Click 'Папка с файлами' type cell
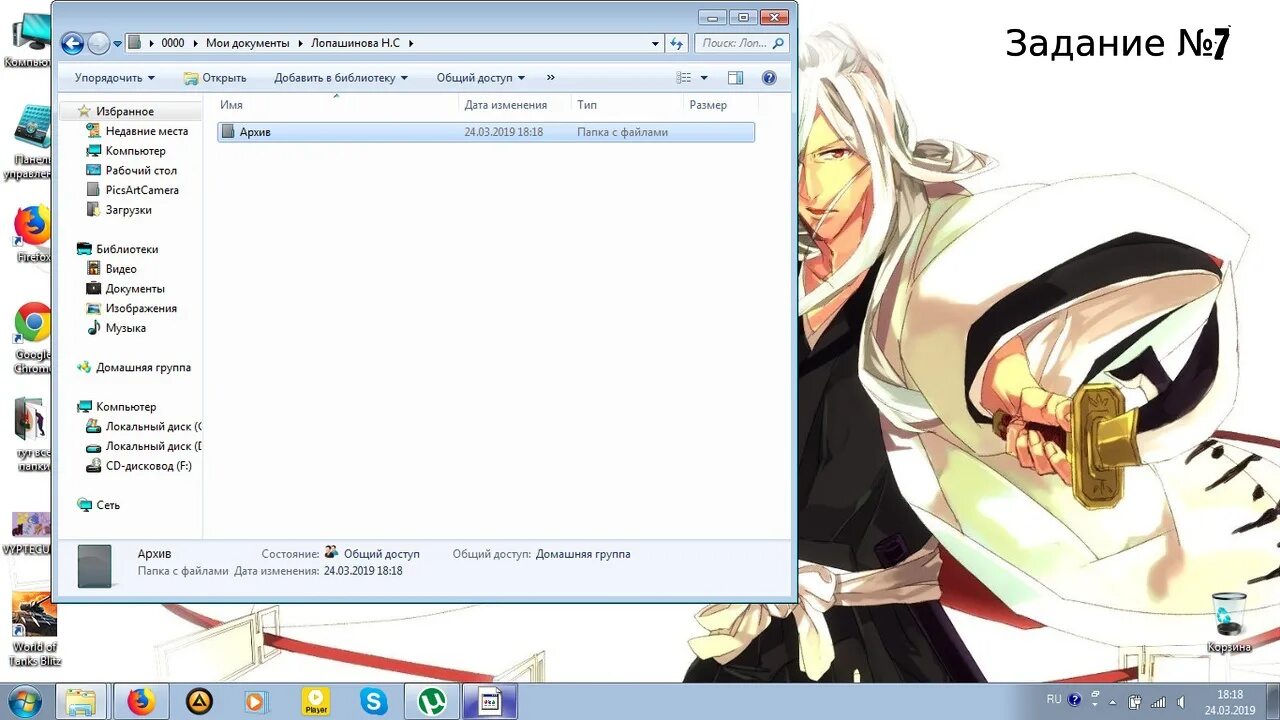The height and width of the screenshot is (720, 1280). point(622,132)
